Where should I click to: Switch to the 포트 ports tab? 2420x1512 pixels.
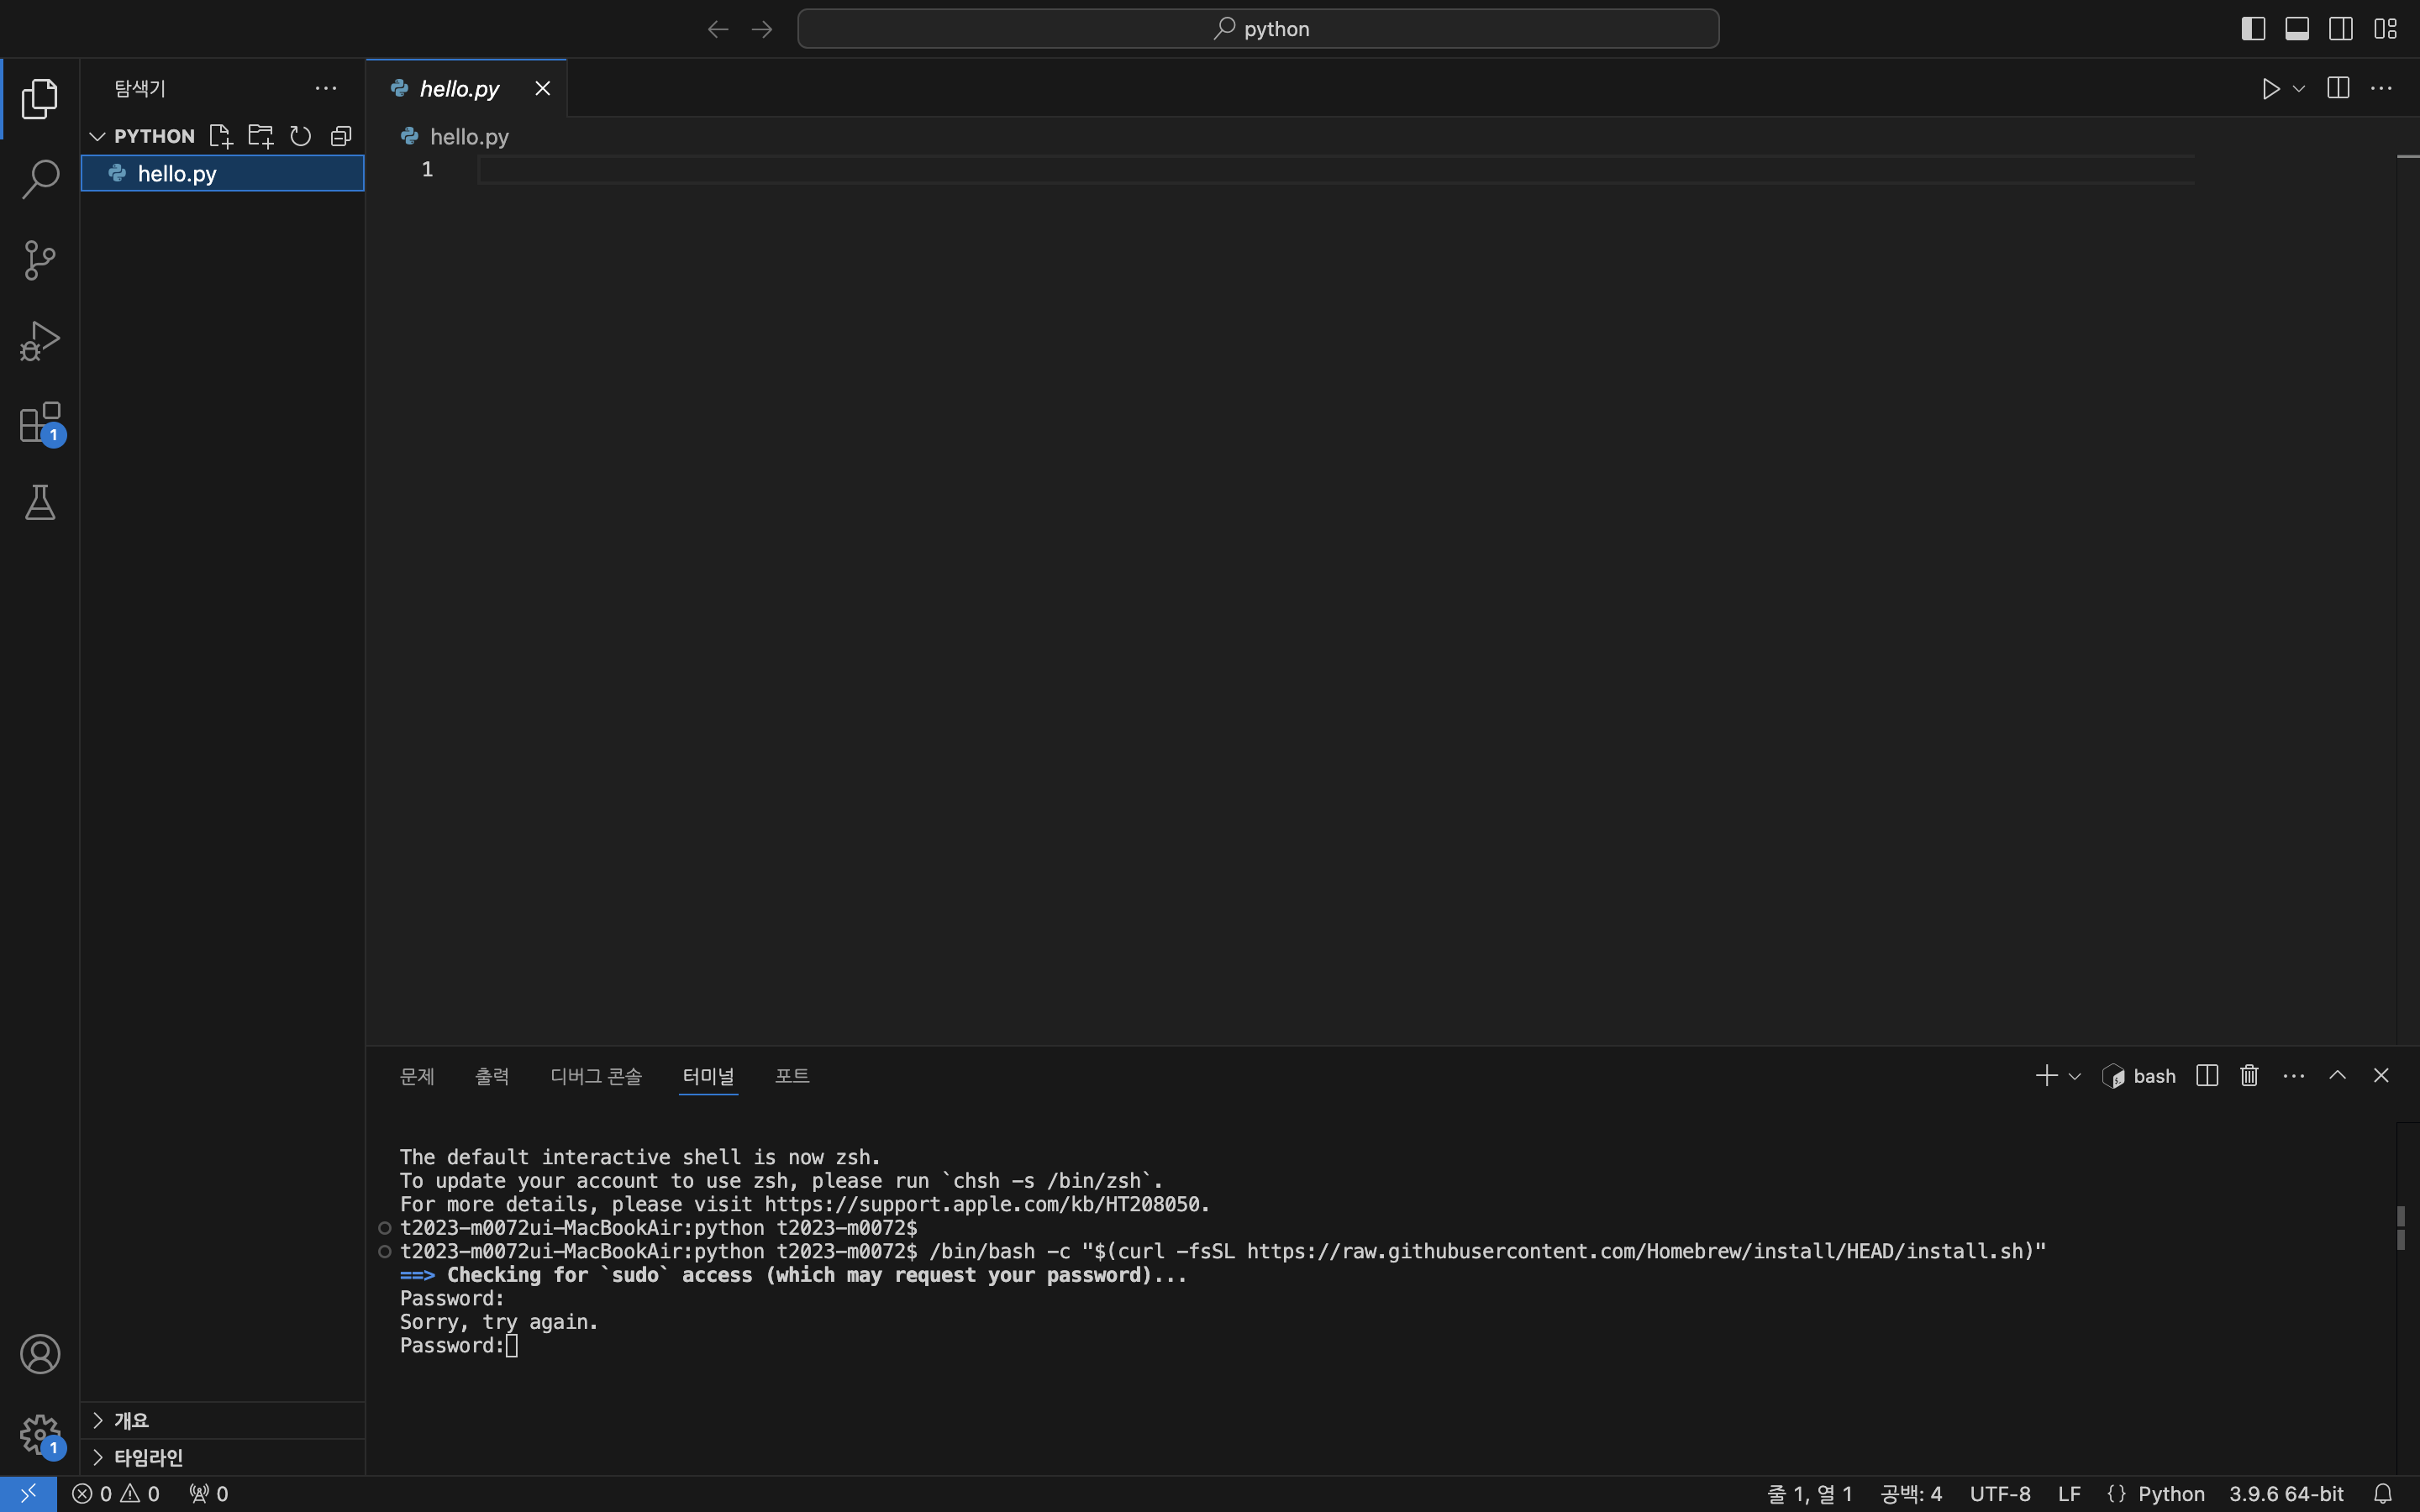(x=792, y=1076)
